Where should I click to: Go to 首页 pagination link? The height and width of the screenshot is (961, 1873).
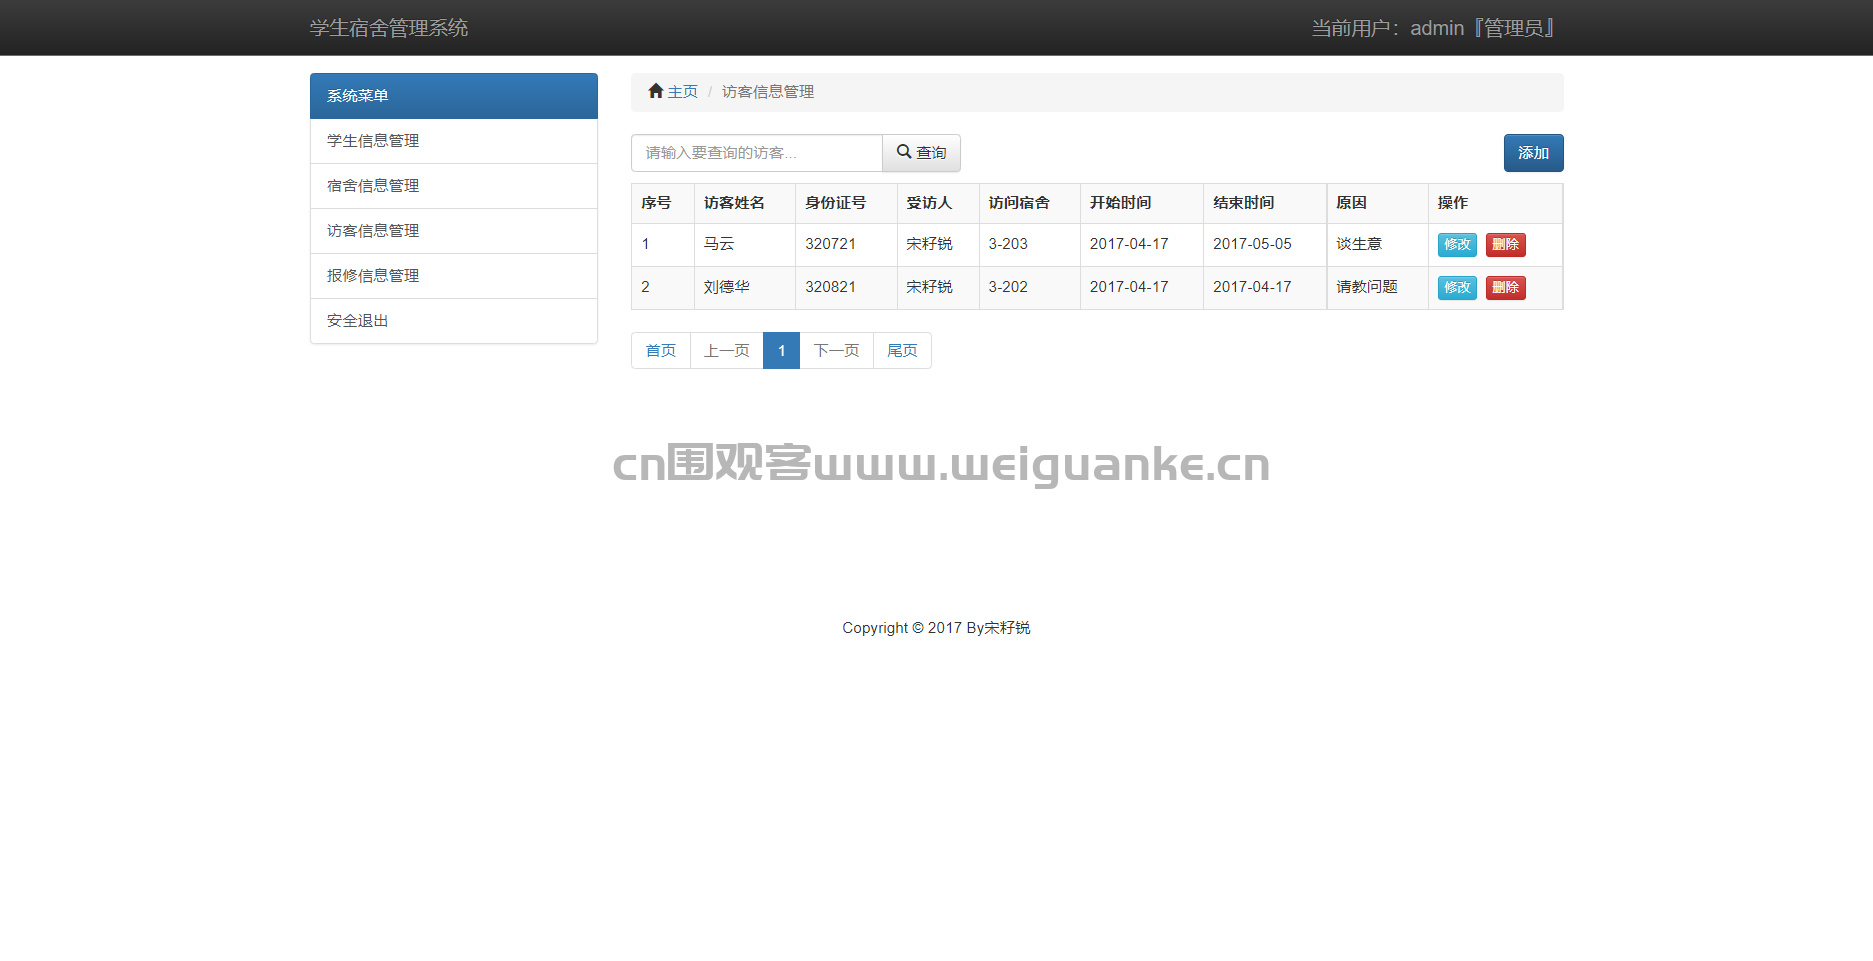pyautogui.click(x=661, y=350)
